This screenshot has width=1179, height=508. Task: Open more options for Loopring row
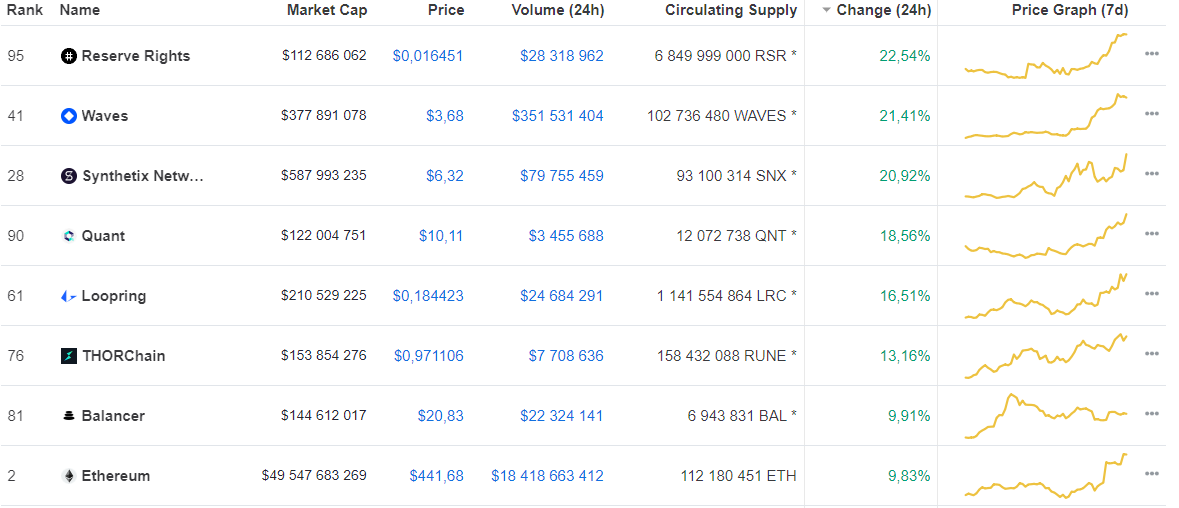point(1151,294)
